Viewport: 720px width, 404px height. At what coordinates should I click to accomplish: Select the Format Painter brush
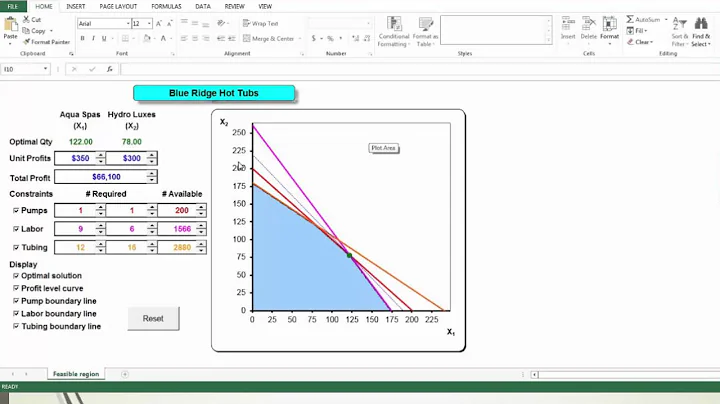pyautogui.click(x=26, y=42)
